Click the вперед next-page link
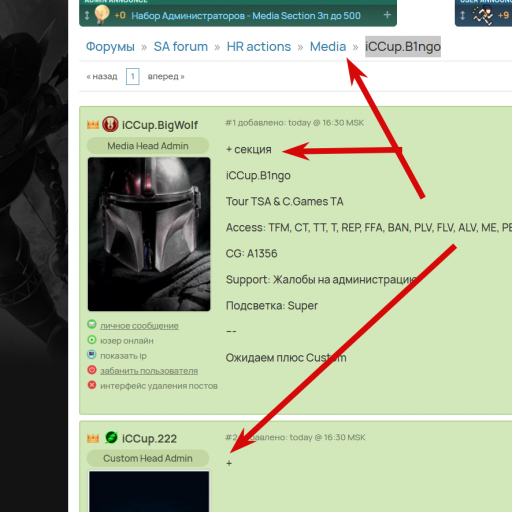Screen dimensions: 512x512 pos(166,76)
